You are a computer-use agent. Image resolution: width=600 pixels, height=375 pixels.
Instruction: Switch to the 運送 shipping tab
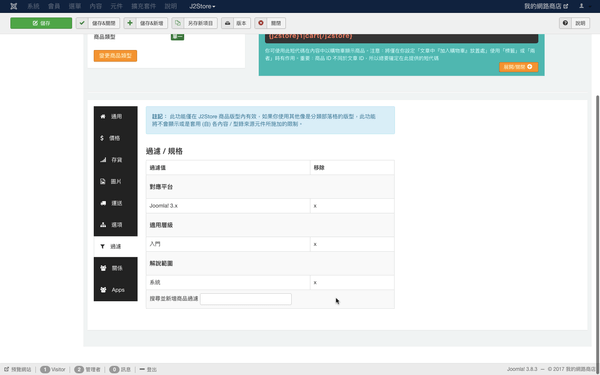pos(116,203)
